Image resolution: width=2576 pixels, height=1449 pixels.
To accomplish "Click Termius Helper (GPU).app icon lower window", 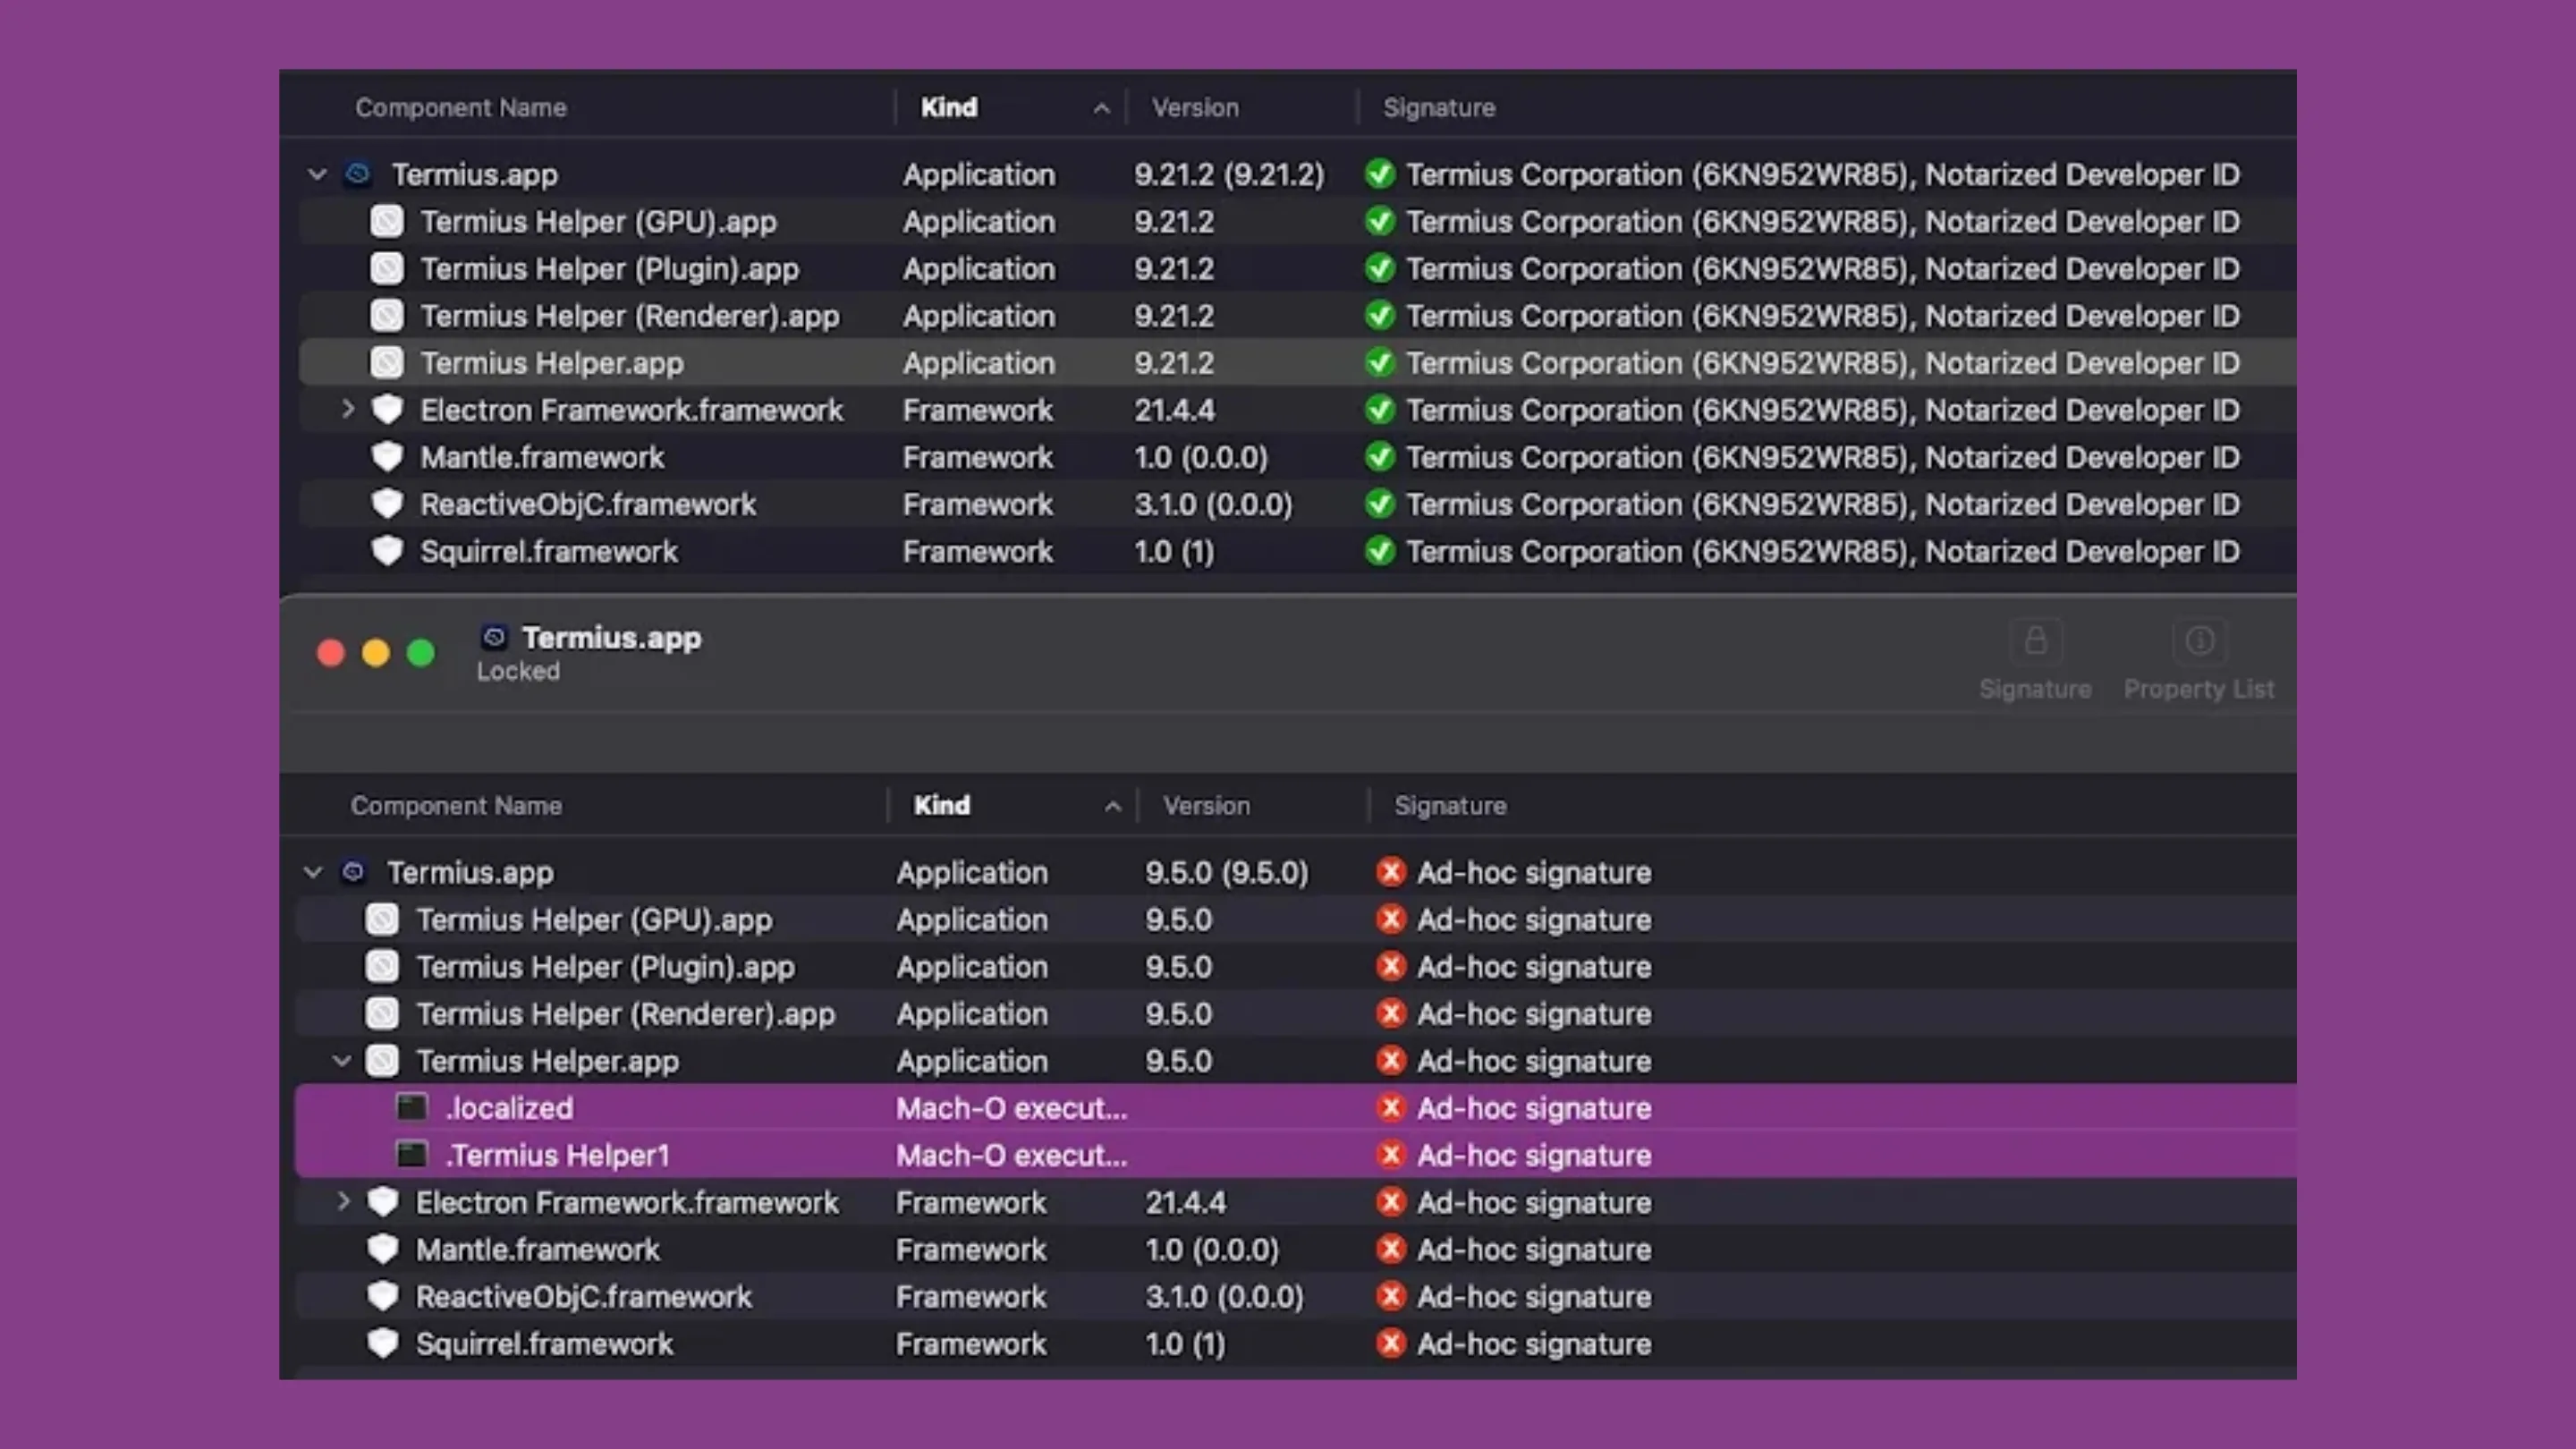I will (x=382, y=919).
